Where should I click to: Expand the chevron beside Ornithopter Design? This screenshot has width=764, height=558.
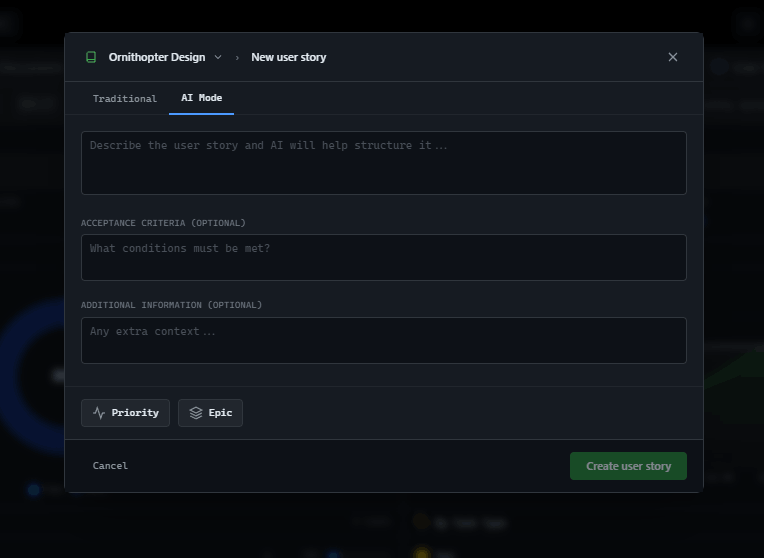point(218,57)
